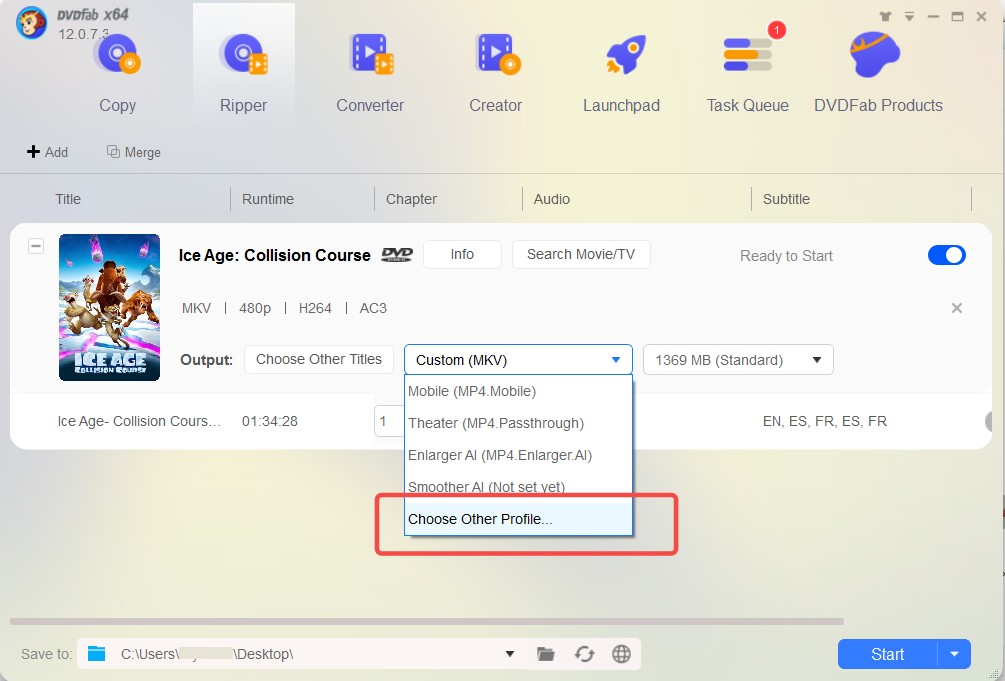The height and width of the screenshot is (681, 1005).
Task: Click the Chapter column header
Action: point(411,199)
